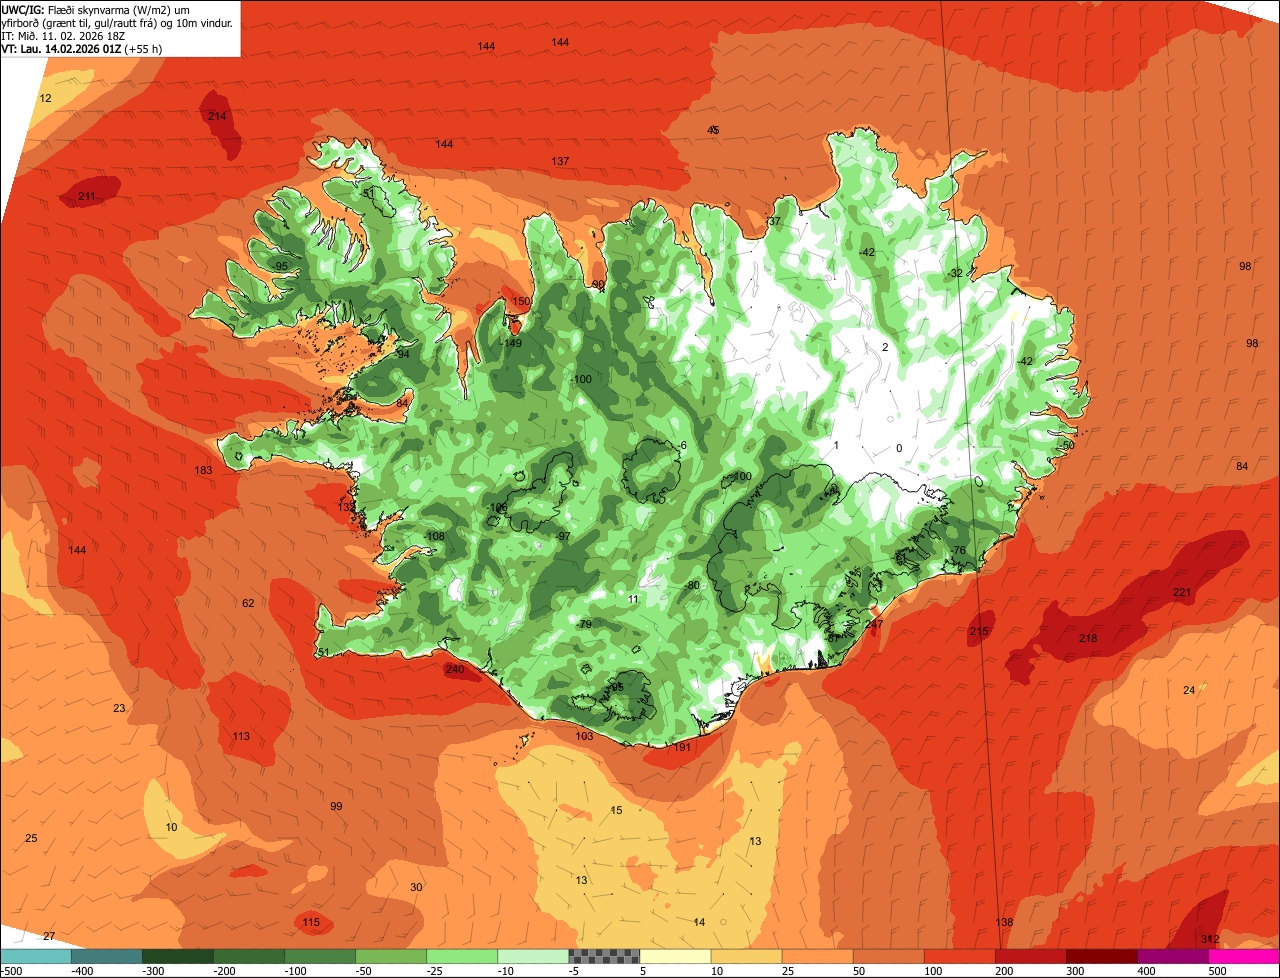1280x978 pixels.
Task: Click the '30' value near the bottom left
Action: pyautogui.click(x=416, y=887)
